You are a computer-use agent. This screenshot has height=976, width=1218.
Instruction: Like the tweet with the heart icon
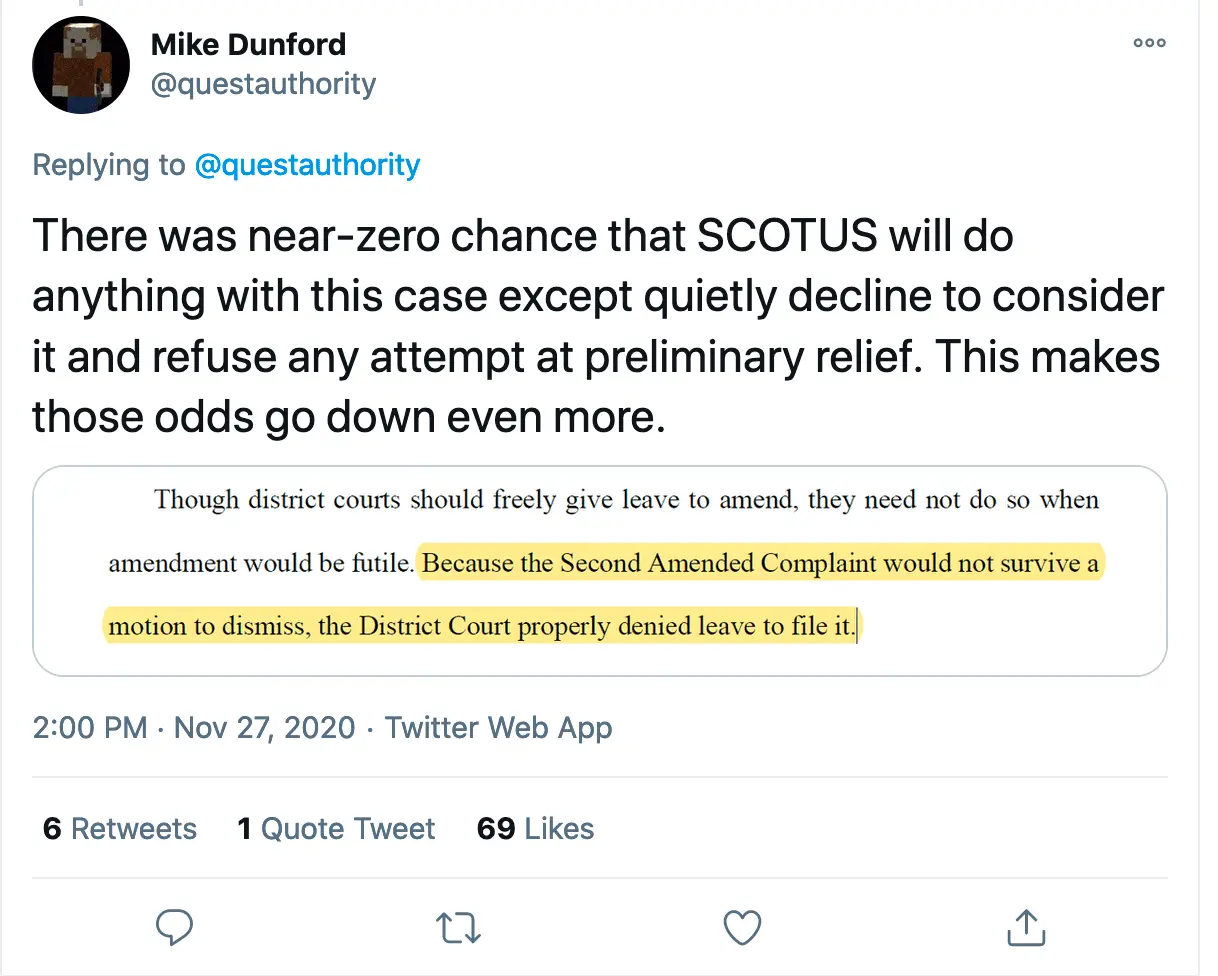(x=742, y=927)
